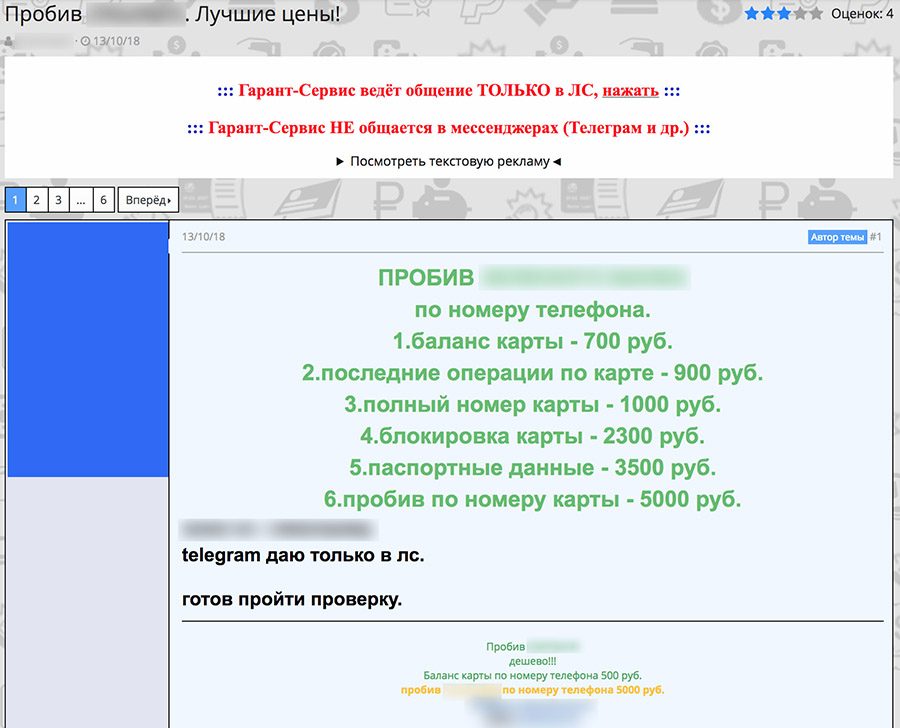Image resolution: width=900 pixels, height=728 pixels.
Task: Select the third rating star
Action: [783, 13]
